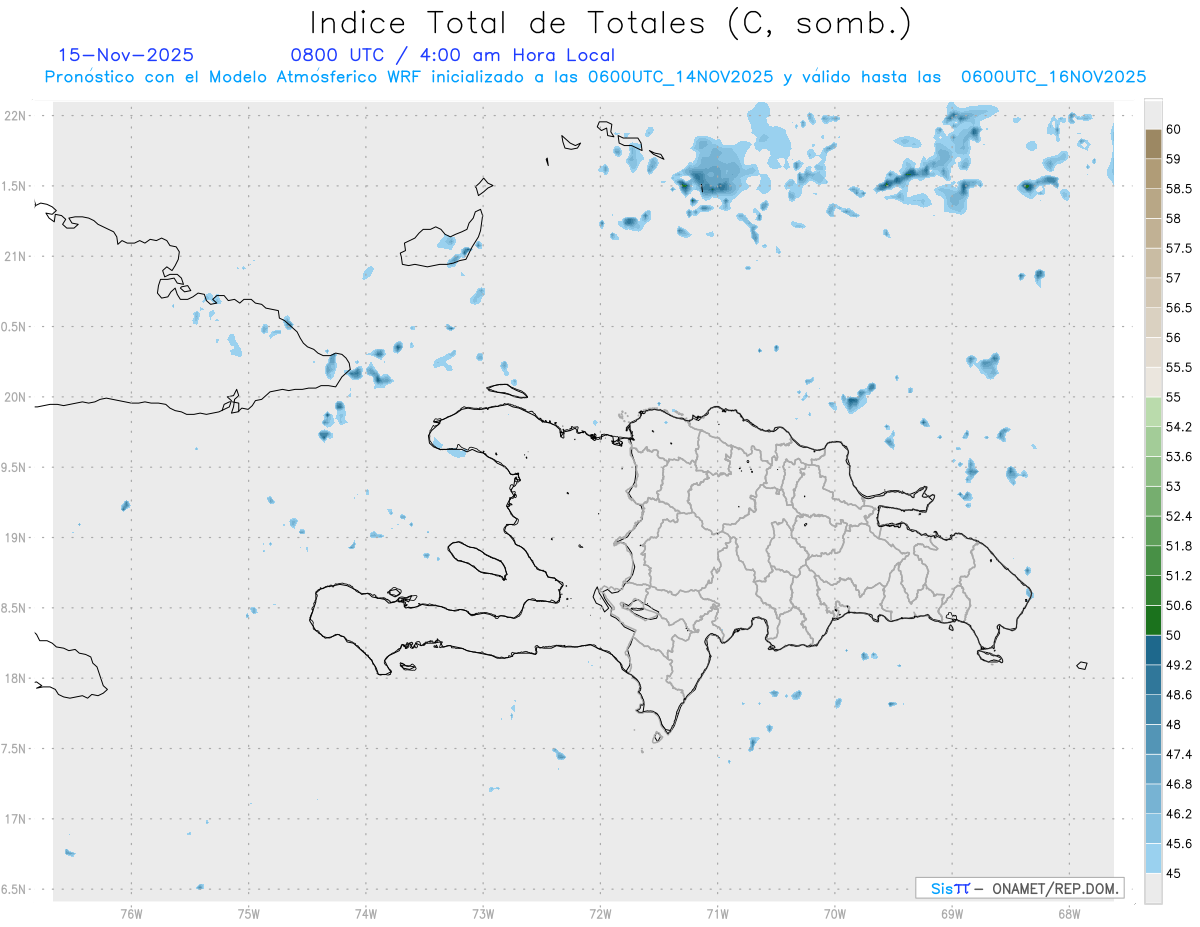The height and width of the screenshot is (927, 1200).
Task: Select the '20N' latitude label
Action: 17,397
